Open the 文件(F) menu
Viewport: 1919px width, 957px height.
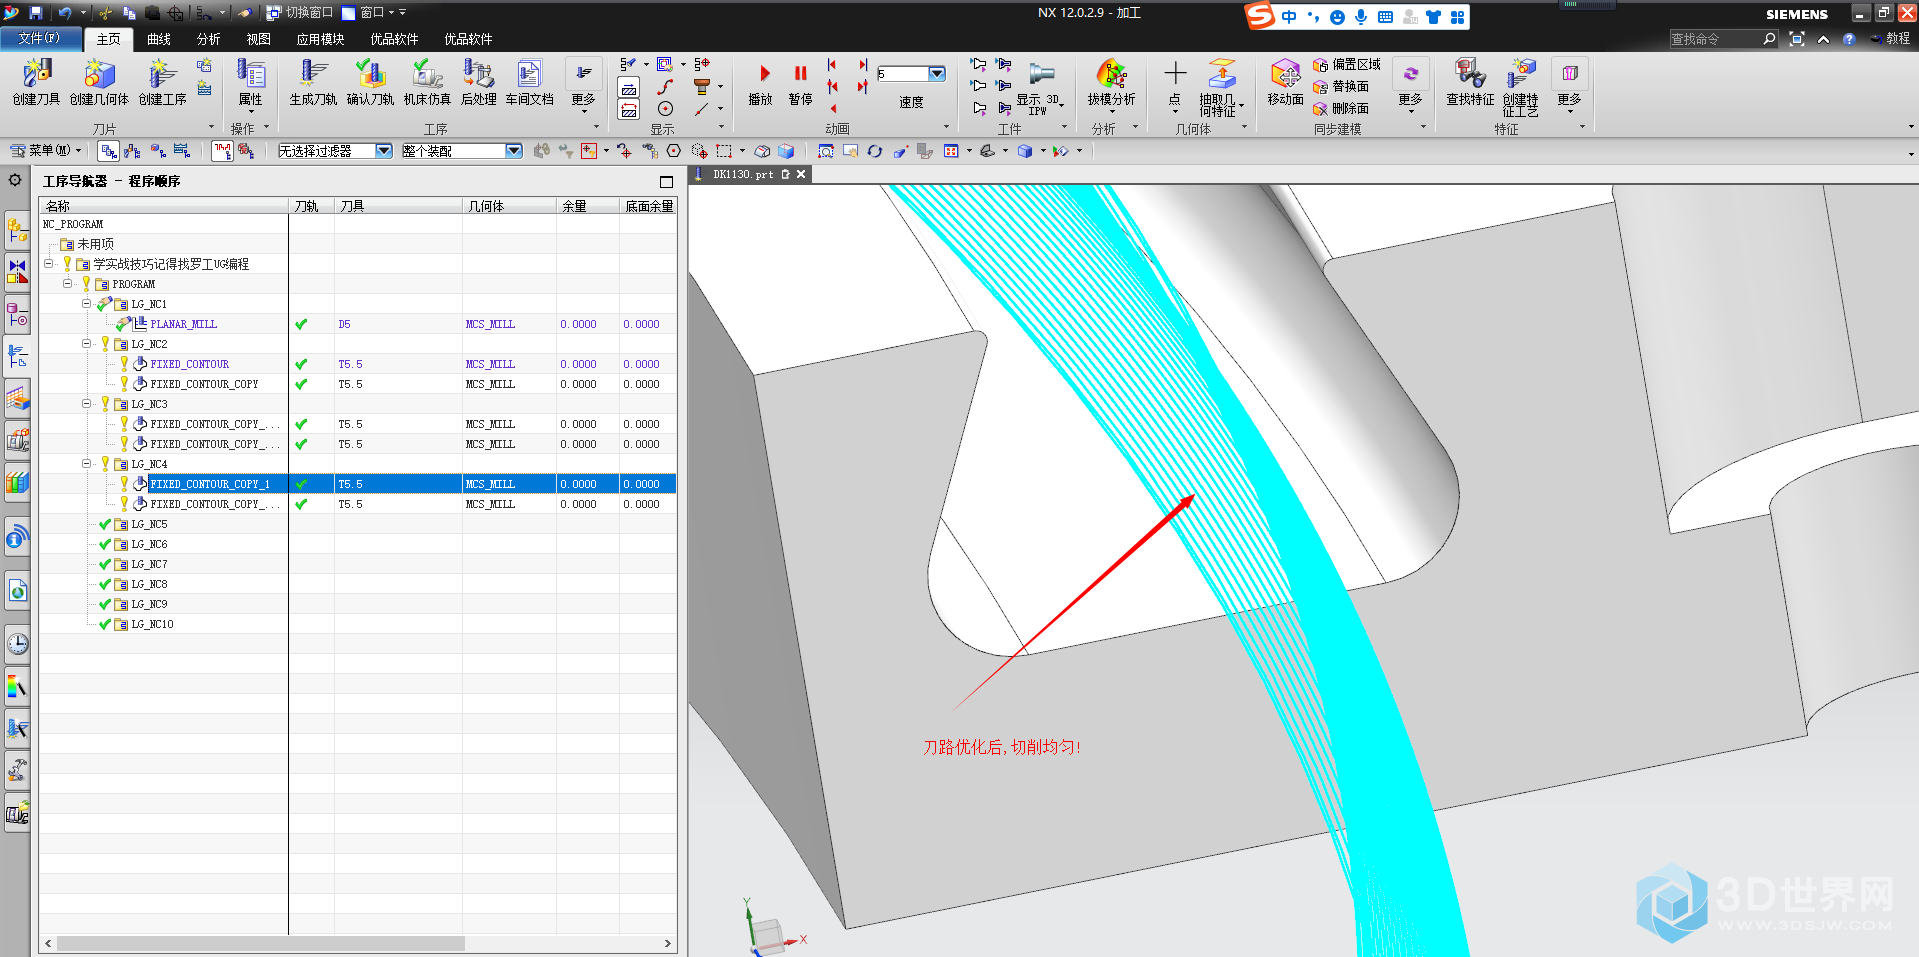click(39, 38)
